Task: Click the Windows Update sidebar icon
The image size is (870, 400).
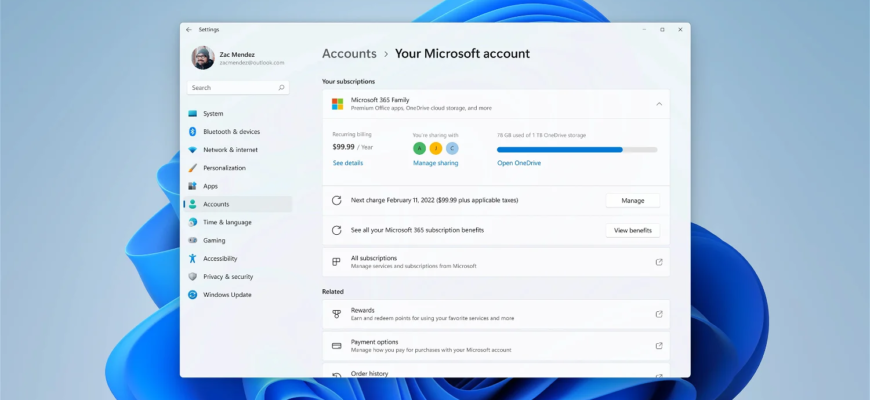Action: pos(193,295)
